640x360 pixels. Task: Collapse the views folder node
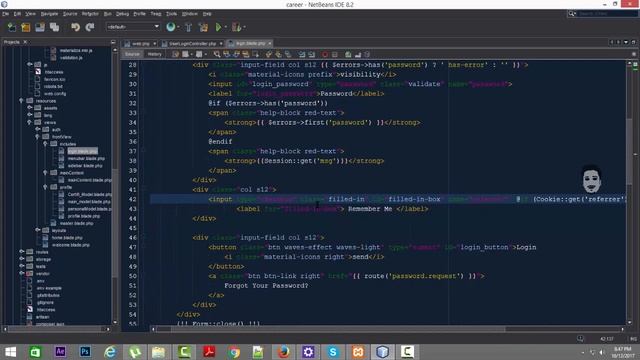(x=29, y=122)
